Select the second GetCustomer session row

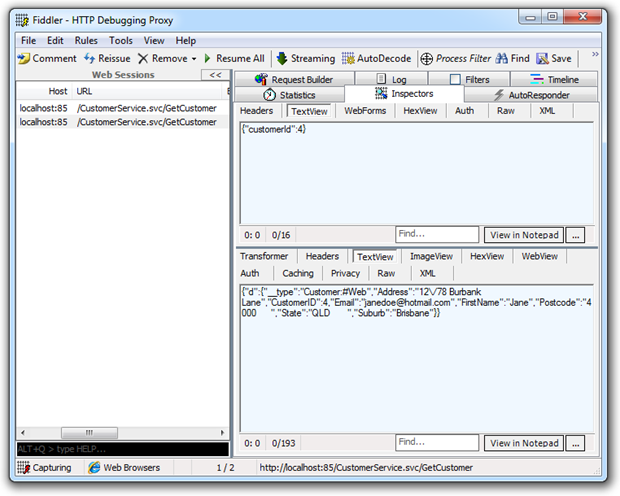click(x=123, y=122)
